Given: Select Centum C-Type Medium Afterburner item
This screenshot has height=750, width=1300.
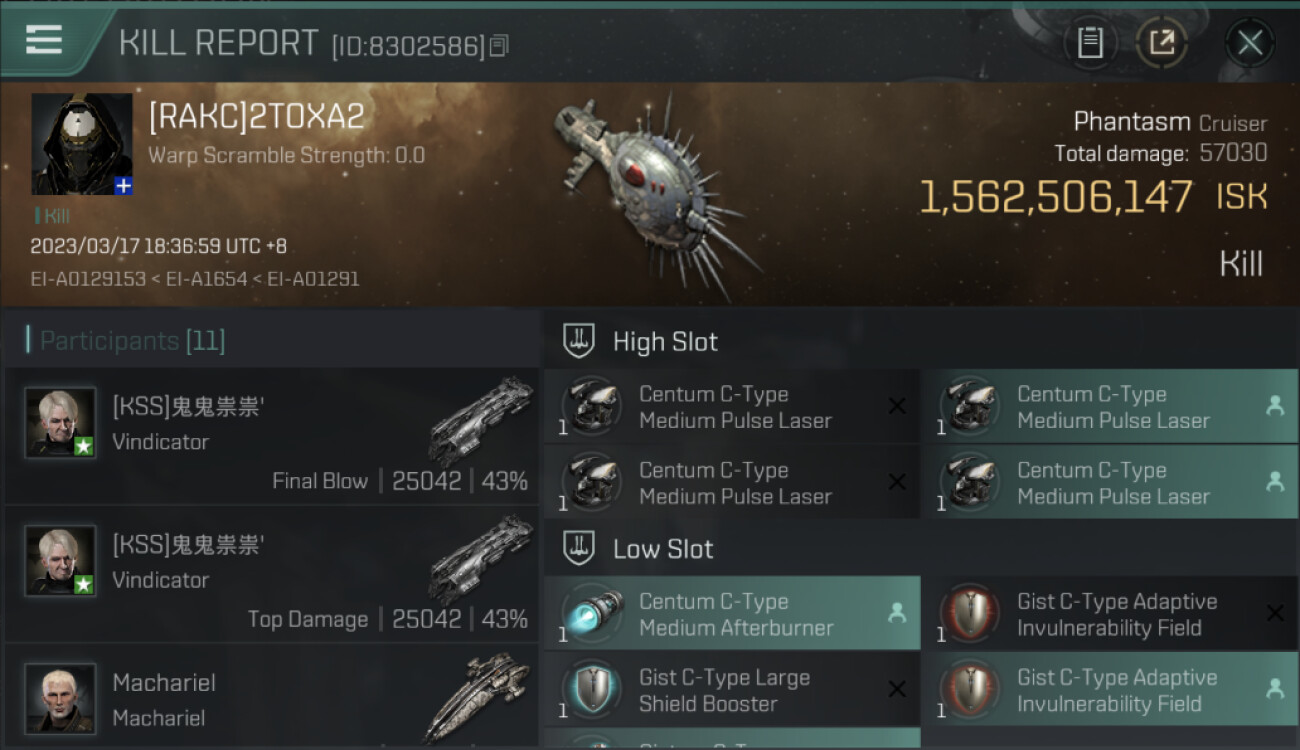Looking at the screenshot, I should tap(732, 614).
